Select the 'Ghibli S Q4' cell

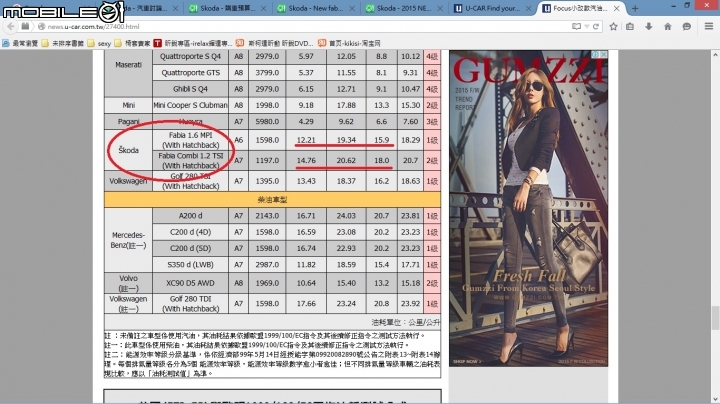pos(190,89)
